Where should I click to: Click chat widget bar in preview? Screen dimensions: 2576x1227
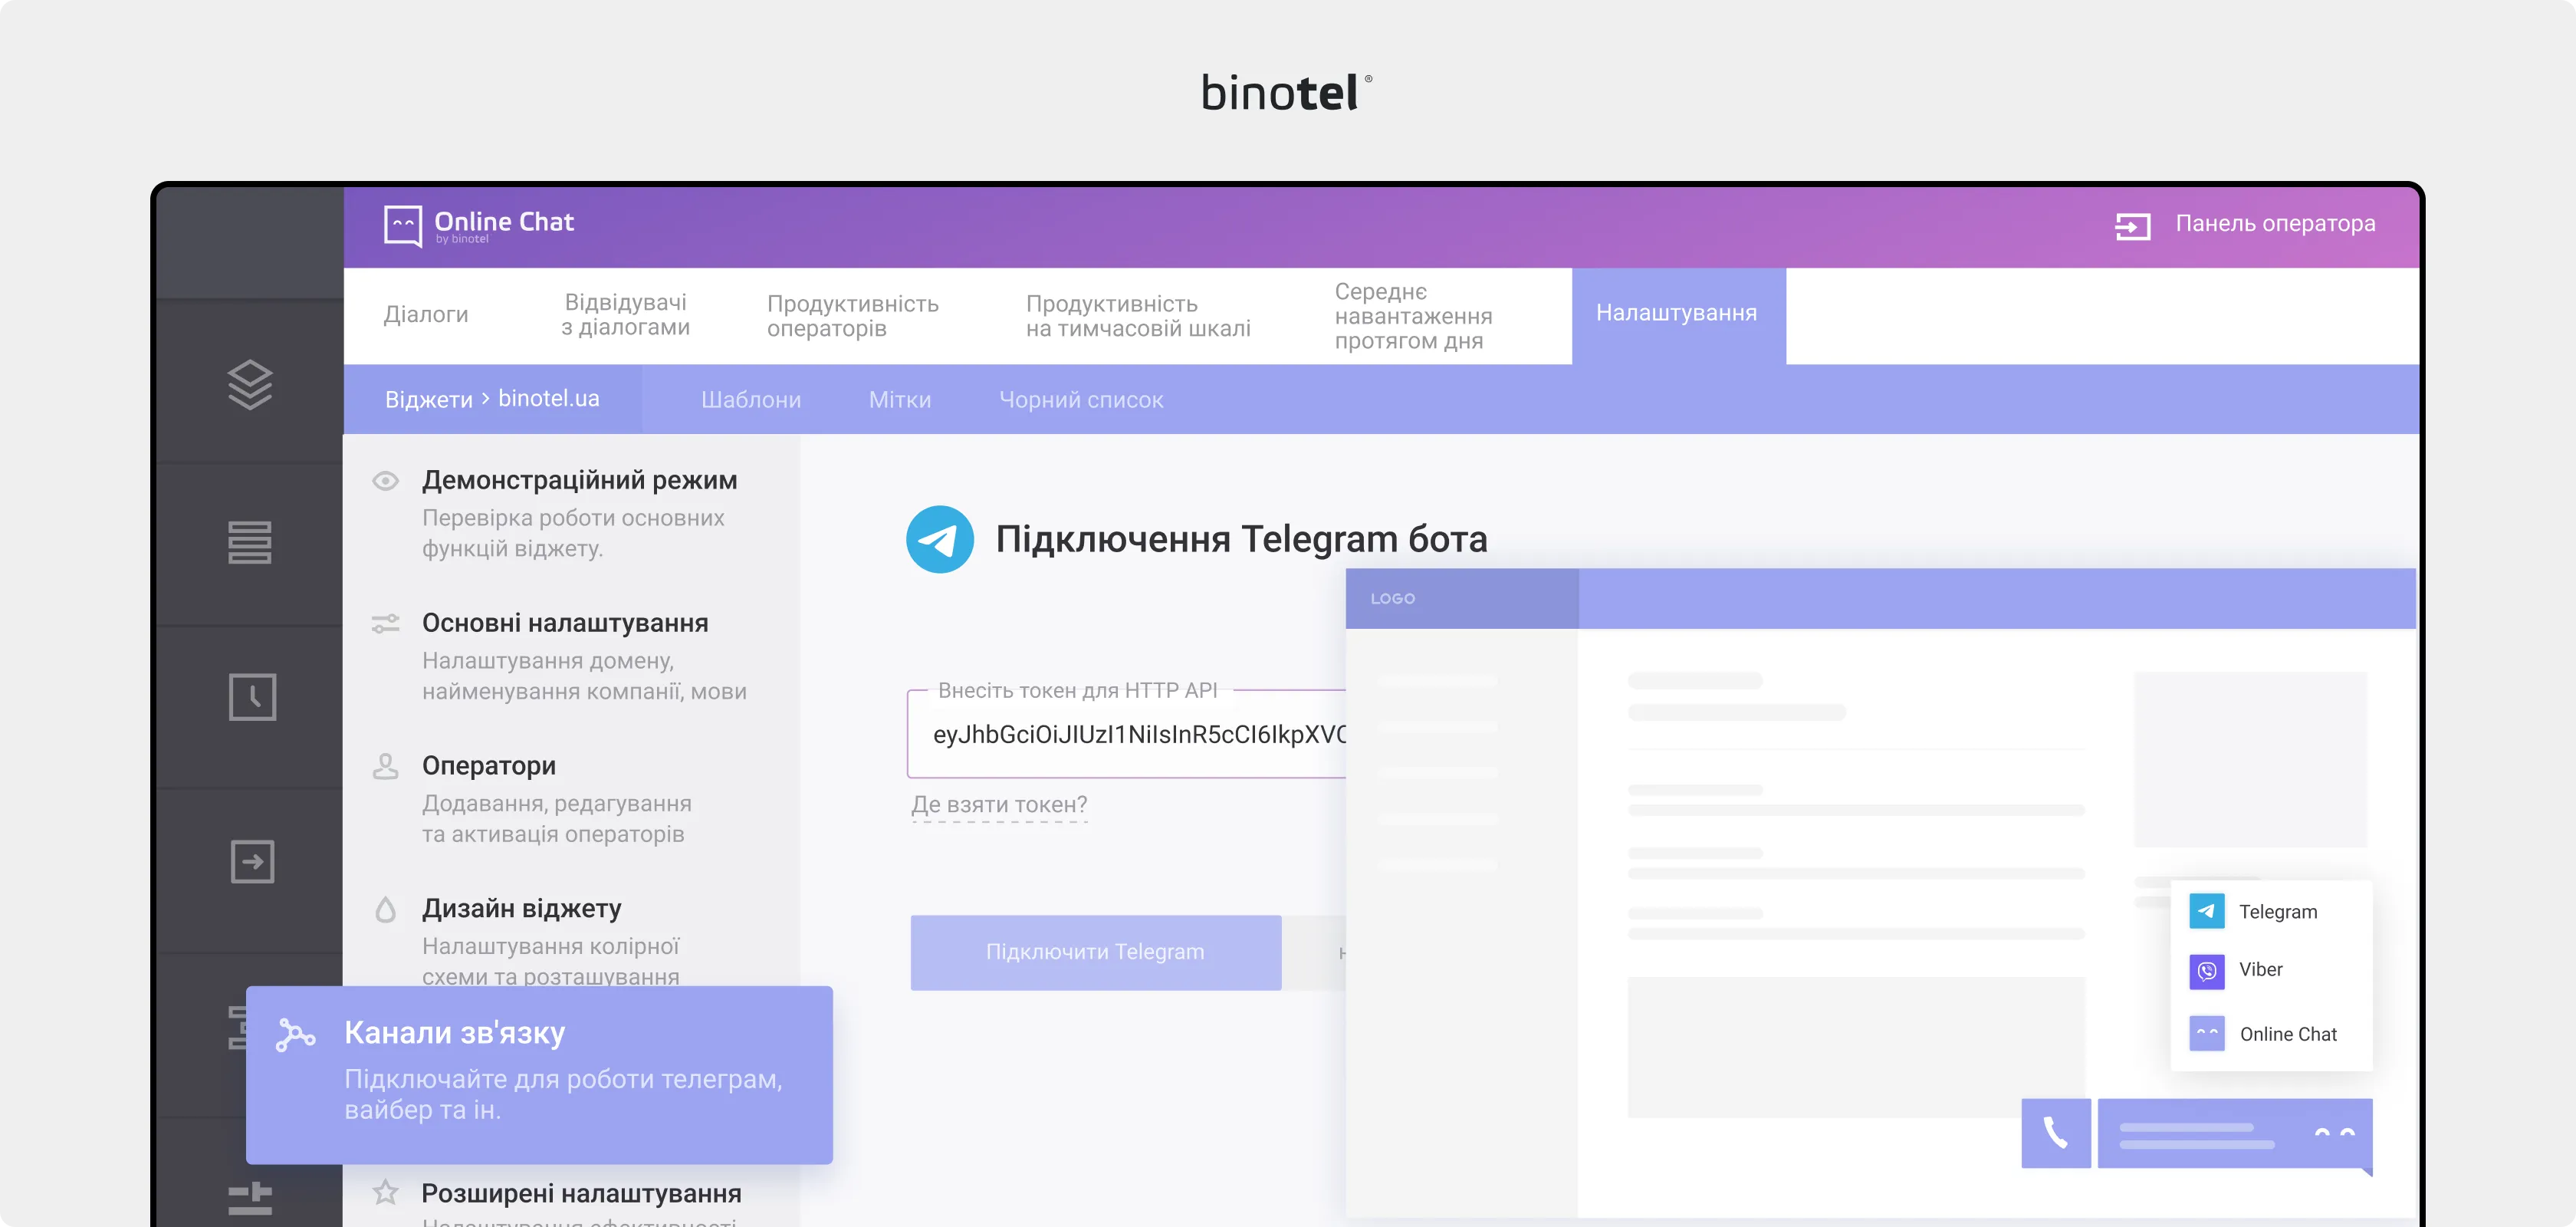coord(2235,1133)
